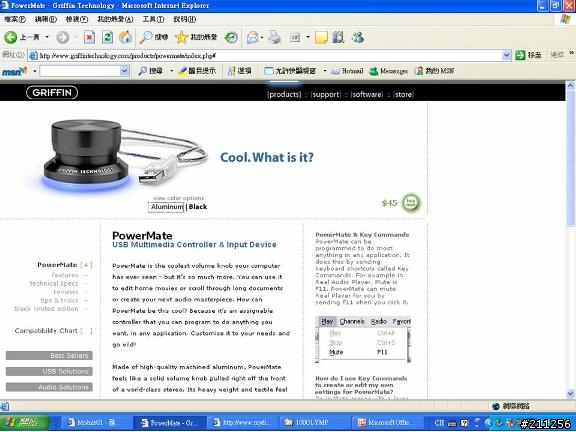
Task: Click the grey Forward arrow button
Action: point(63,37)
